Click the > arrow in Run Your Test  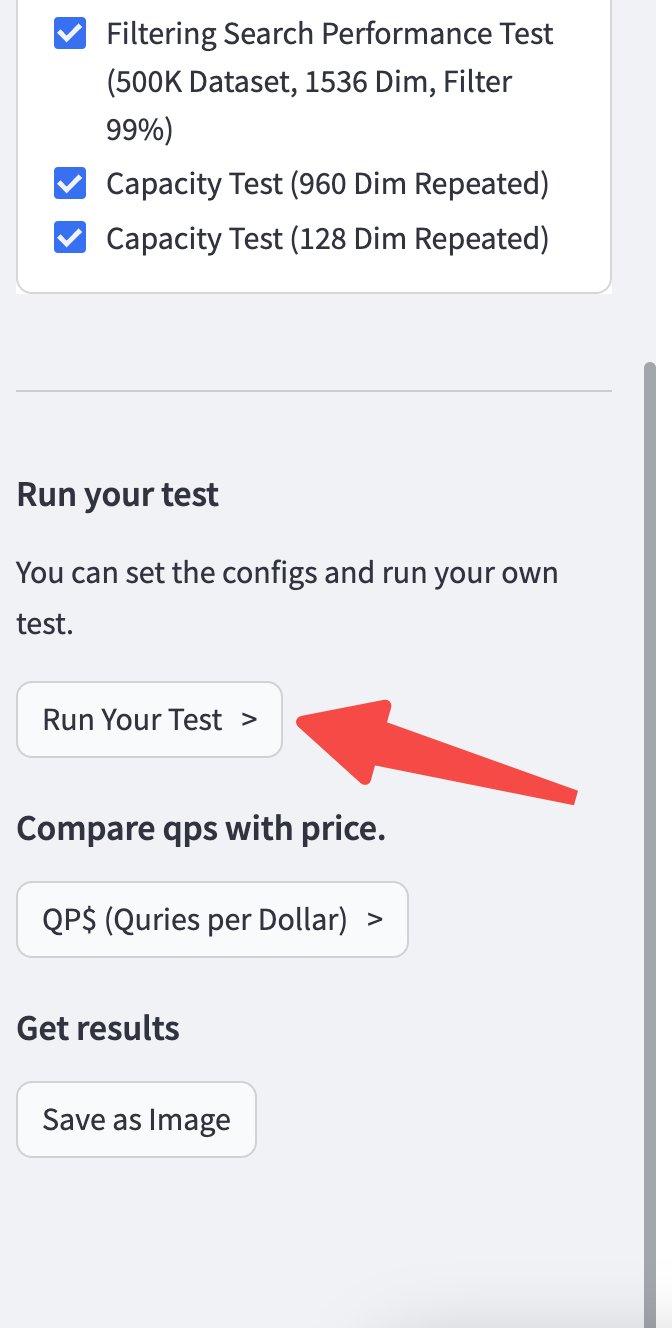249,720
